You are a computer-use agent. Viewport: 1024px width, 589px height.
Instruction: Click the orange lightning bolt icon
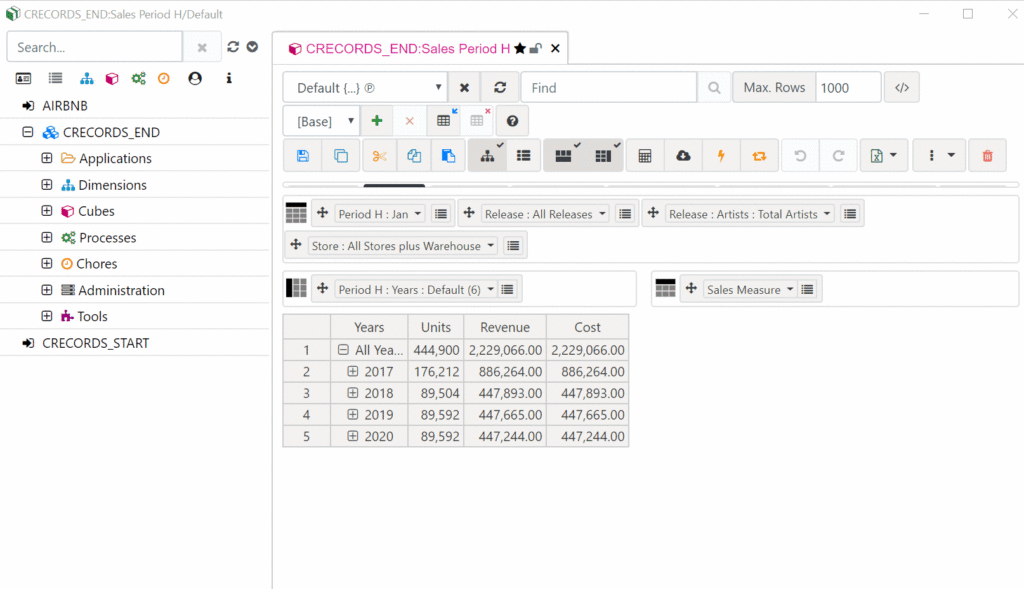[721, 156]
